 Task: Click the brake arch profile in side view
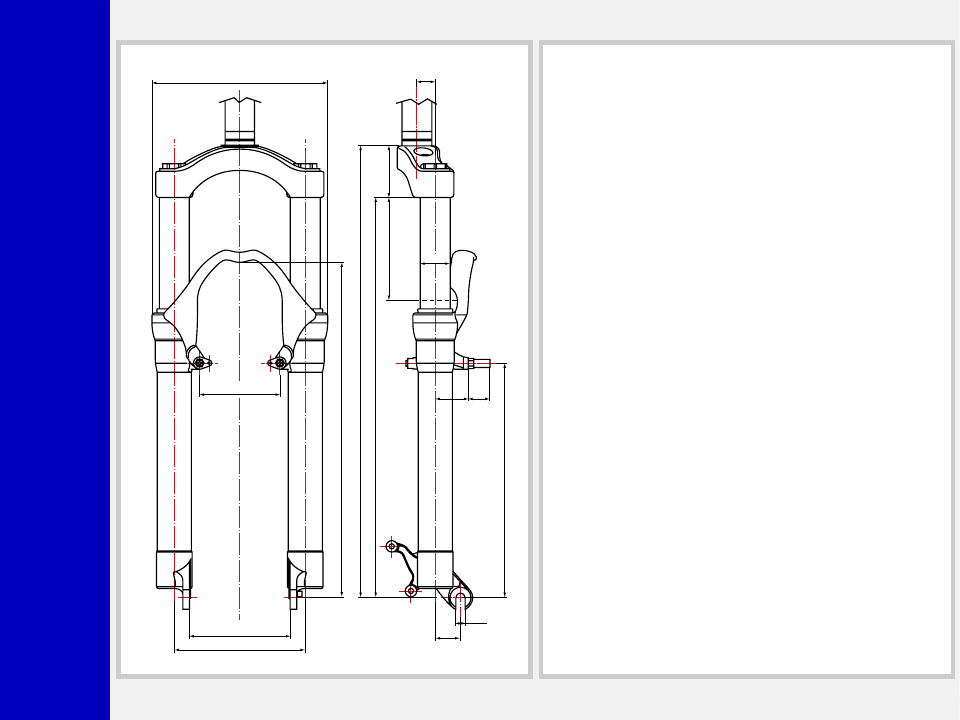463,280
